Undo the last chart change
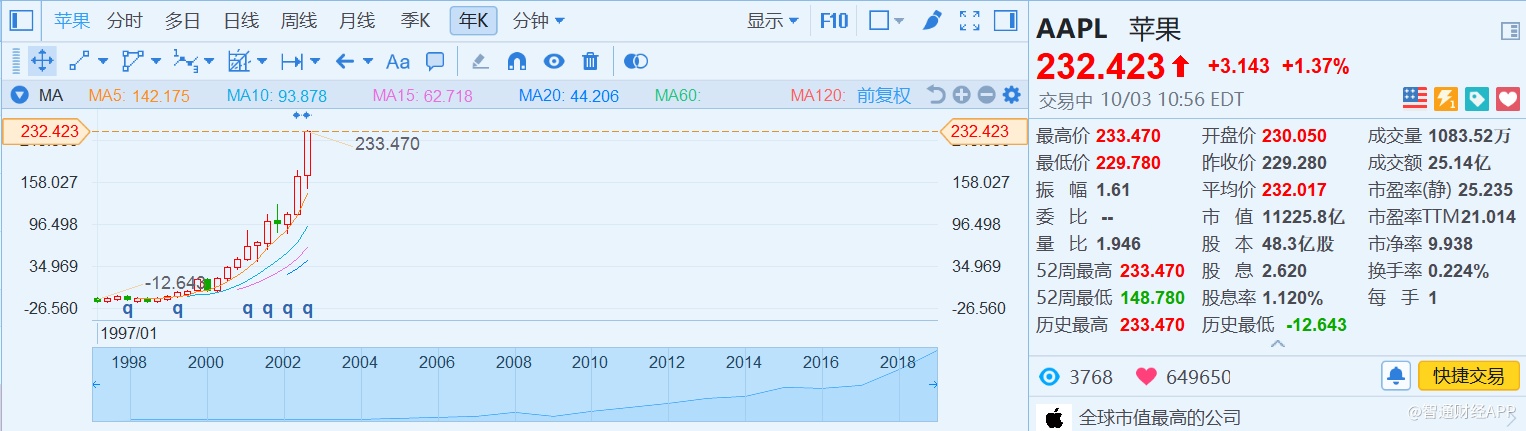 click(936, 95)
